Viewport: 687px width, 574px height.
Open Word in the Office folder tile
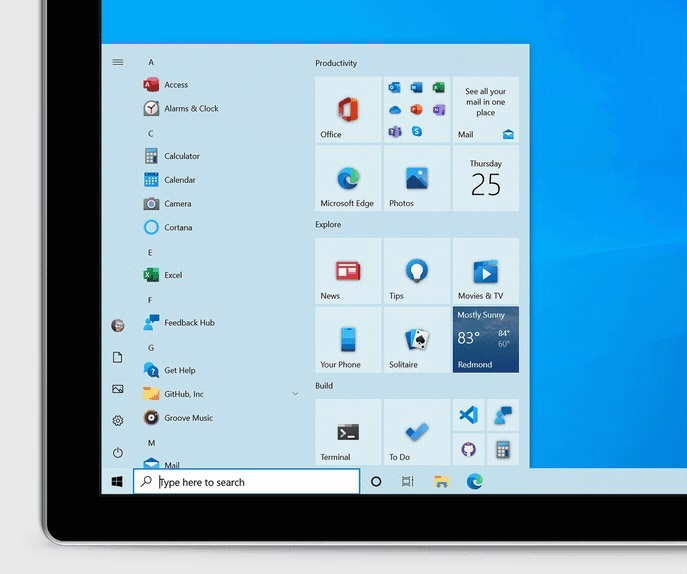pos(417,87)
